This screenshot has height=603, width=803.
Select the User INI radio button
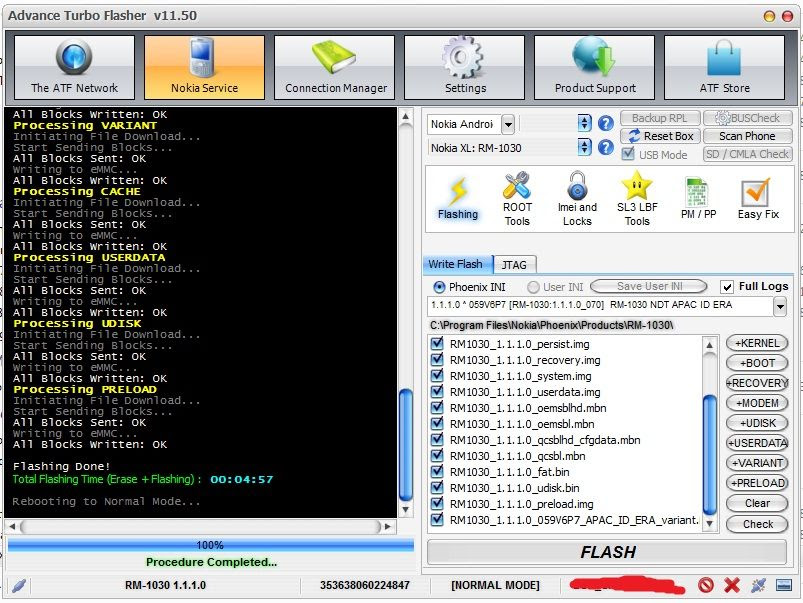point(533,287)
